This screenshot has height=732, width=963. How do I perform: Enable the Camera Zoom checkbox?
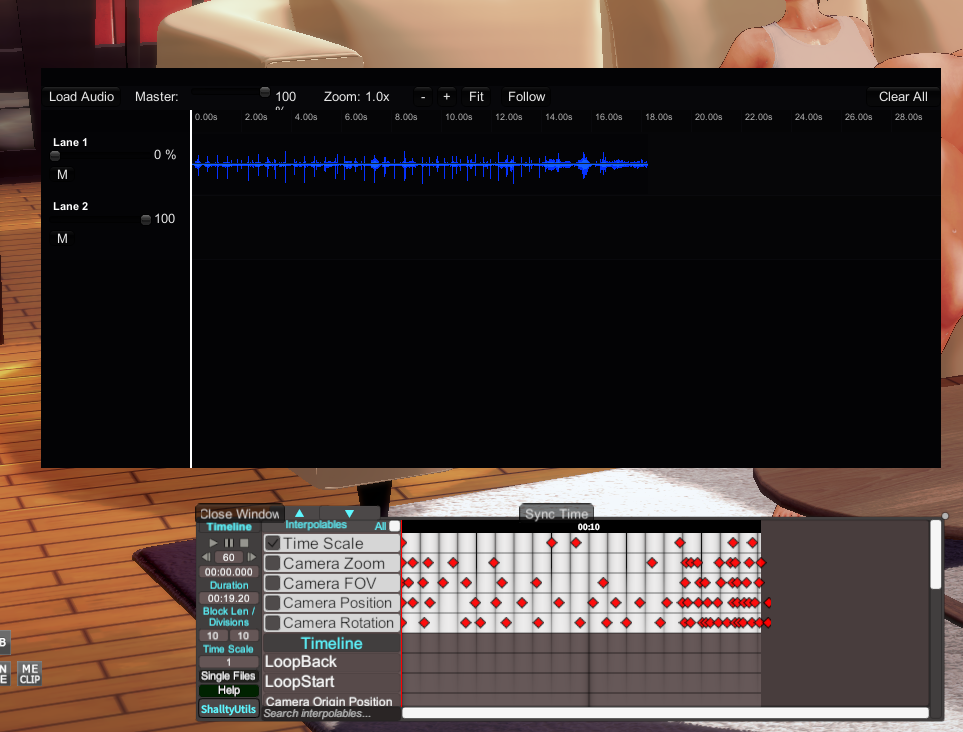point(273,563)
